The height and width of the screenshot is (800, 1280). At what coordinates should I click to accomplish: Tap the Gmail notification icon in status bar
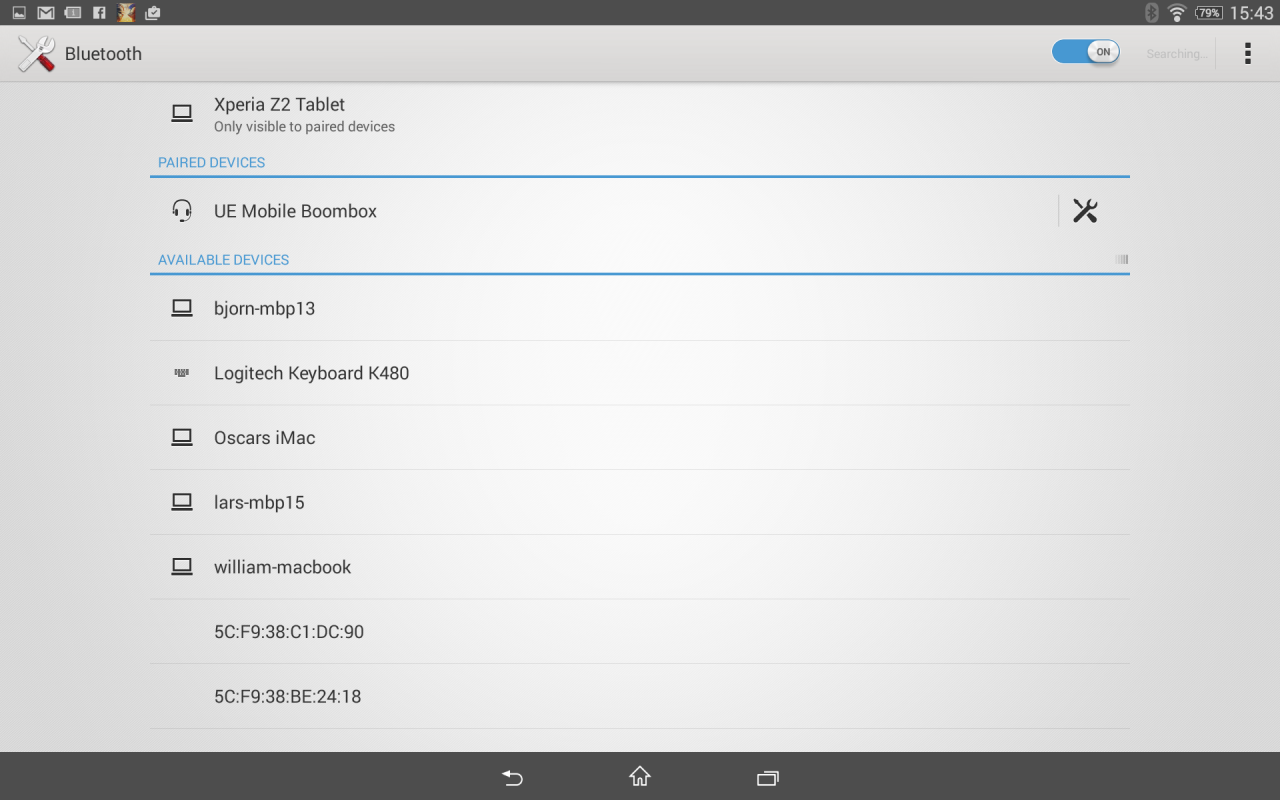(x=45, y=13)
